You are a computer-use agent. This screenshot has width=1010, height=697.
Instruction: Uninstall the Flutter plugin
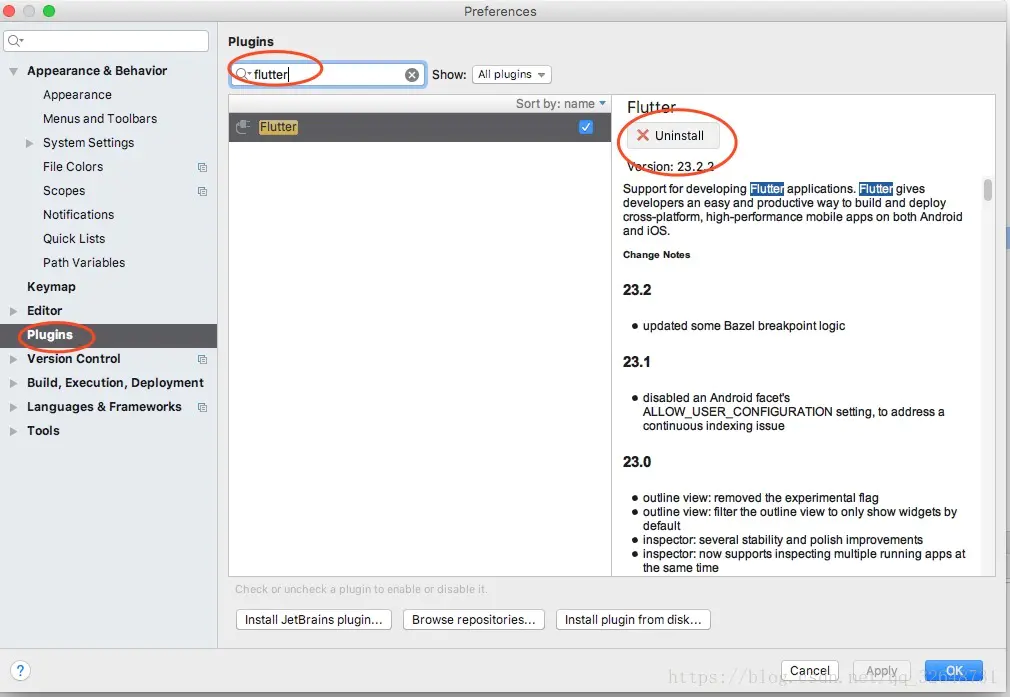tap(672, 135)
